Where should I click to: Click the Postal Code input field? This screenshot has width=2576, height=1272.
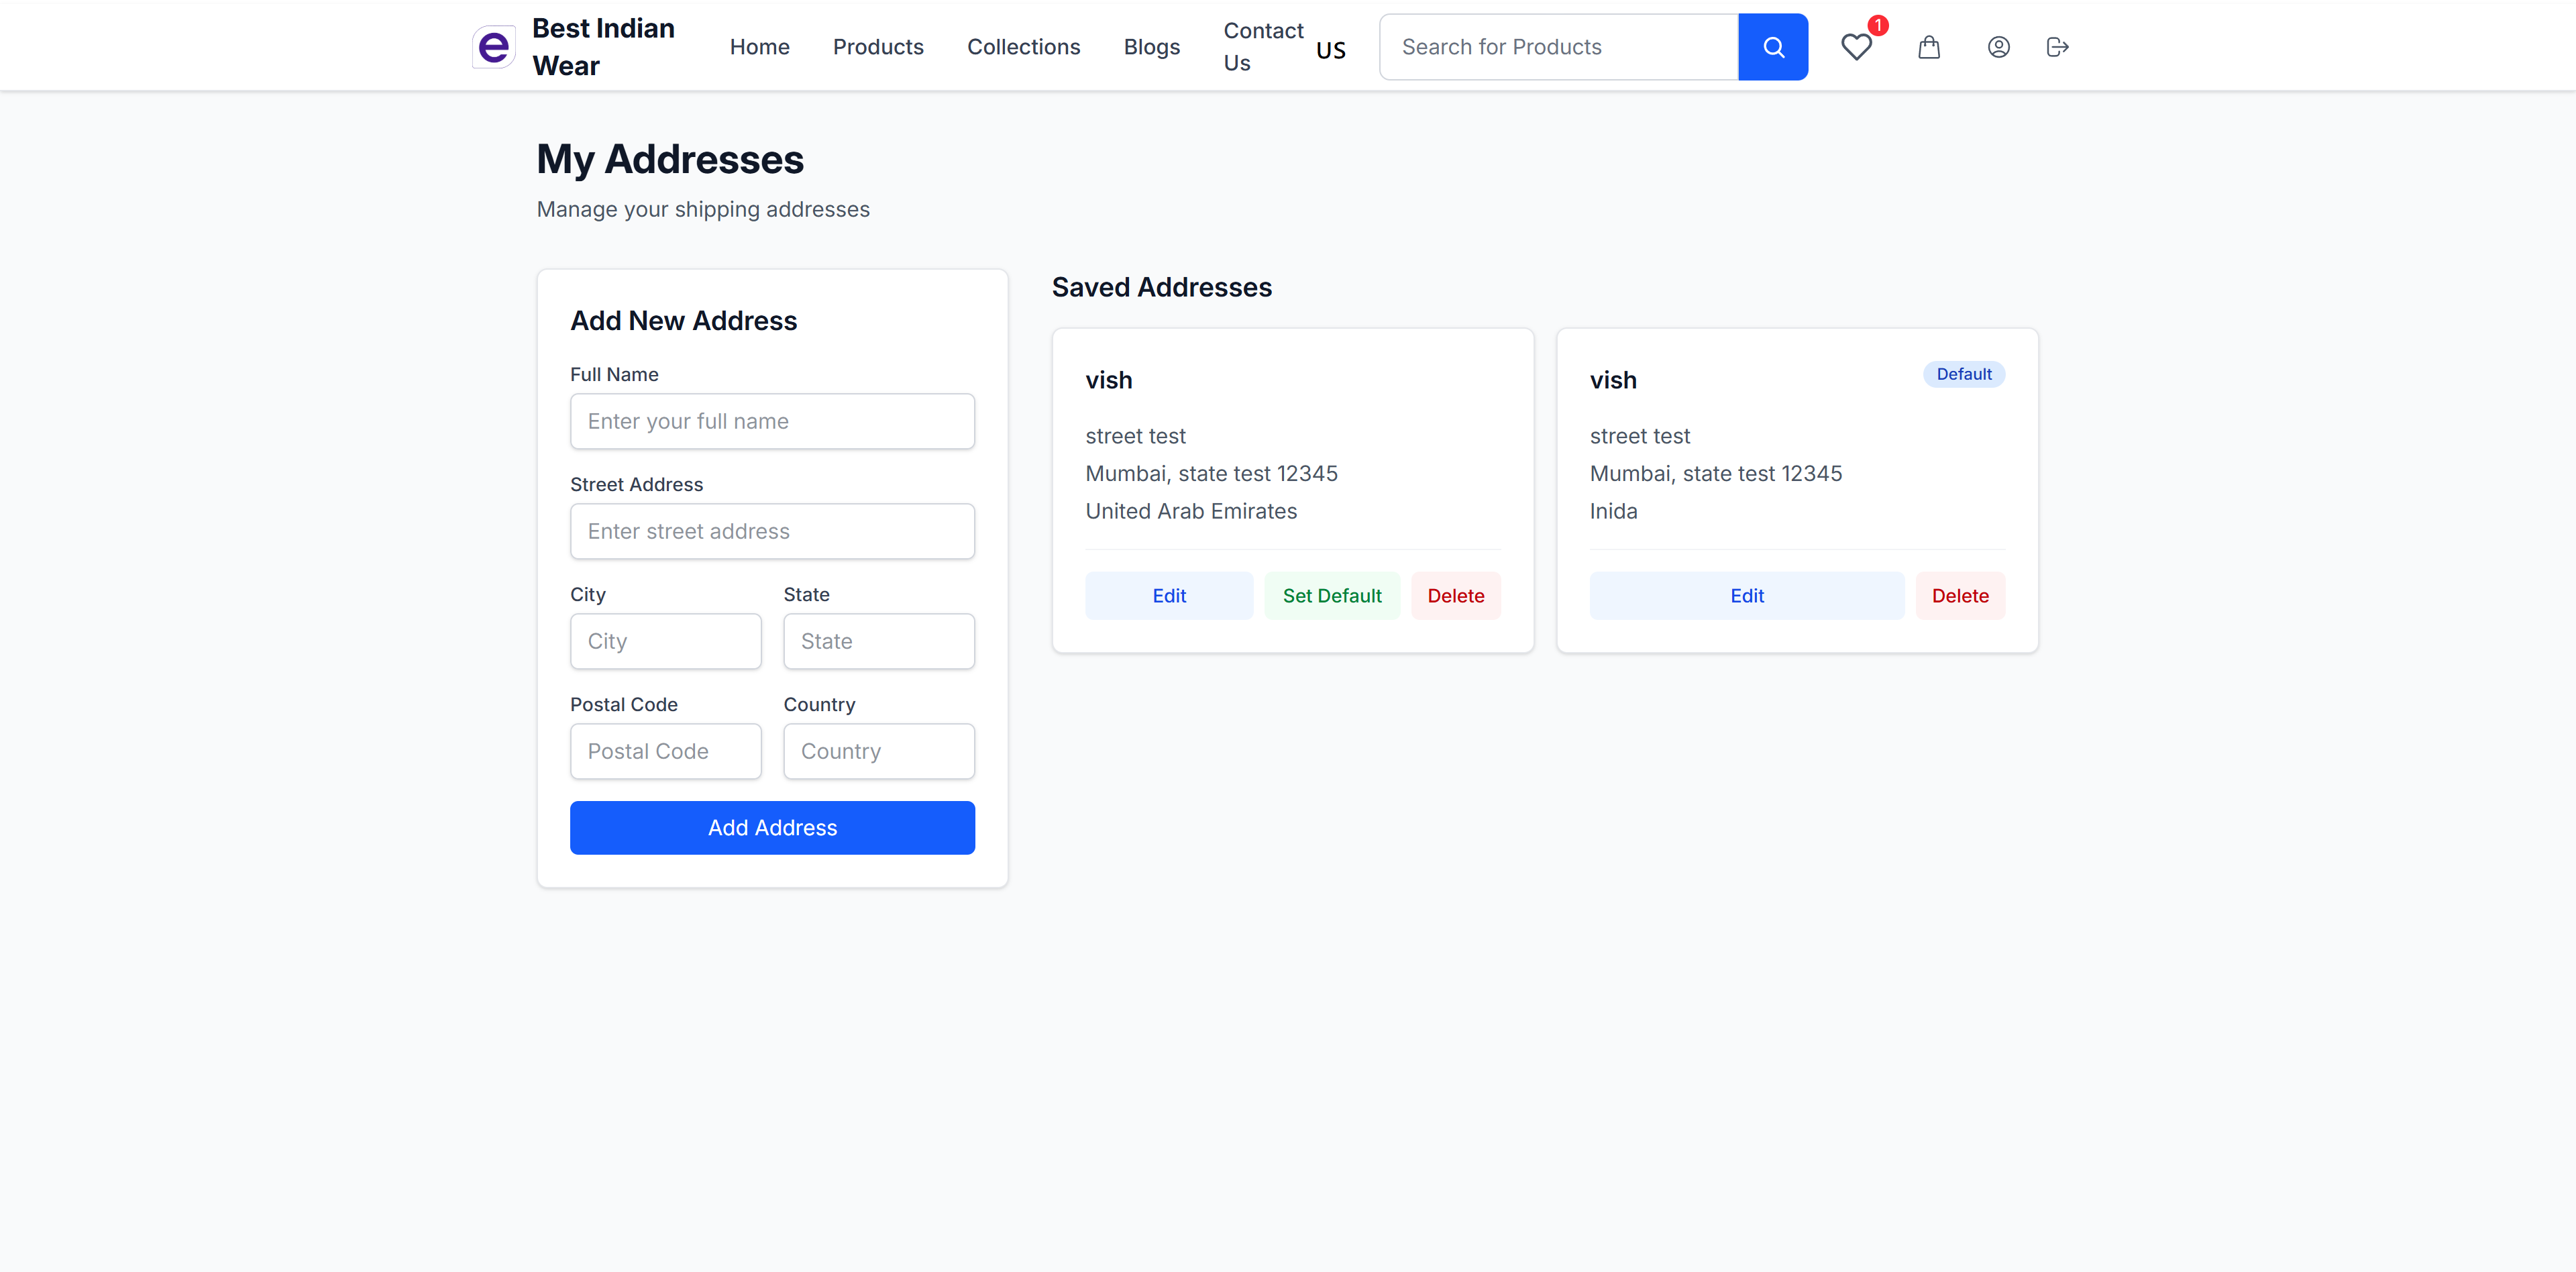665,751
